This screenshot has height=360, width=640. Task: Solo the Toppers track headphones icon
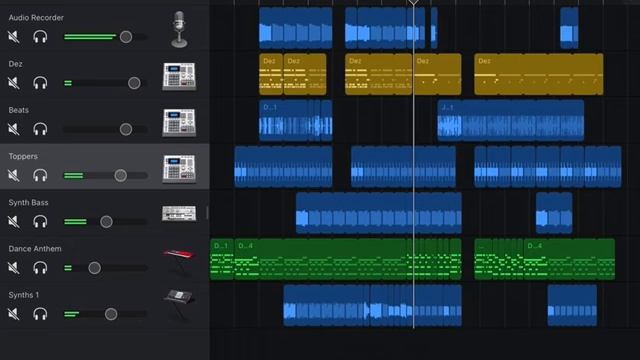(x=40, y=176)
